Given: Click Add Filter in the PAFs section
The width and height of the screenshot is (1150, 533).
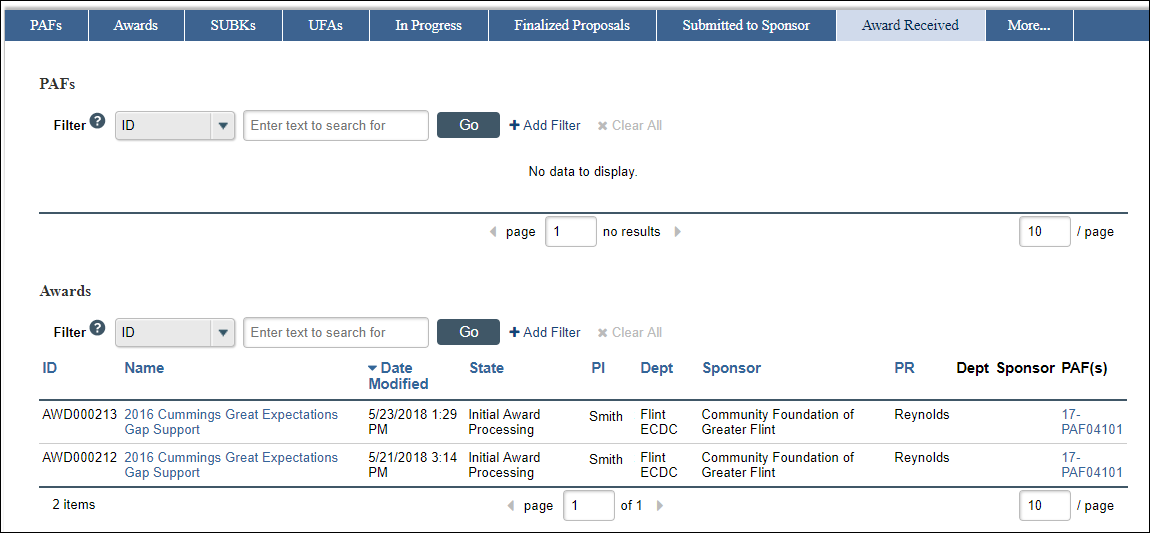Looking at the screenshot, I should (545, 125).
